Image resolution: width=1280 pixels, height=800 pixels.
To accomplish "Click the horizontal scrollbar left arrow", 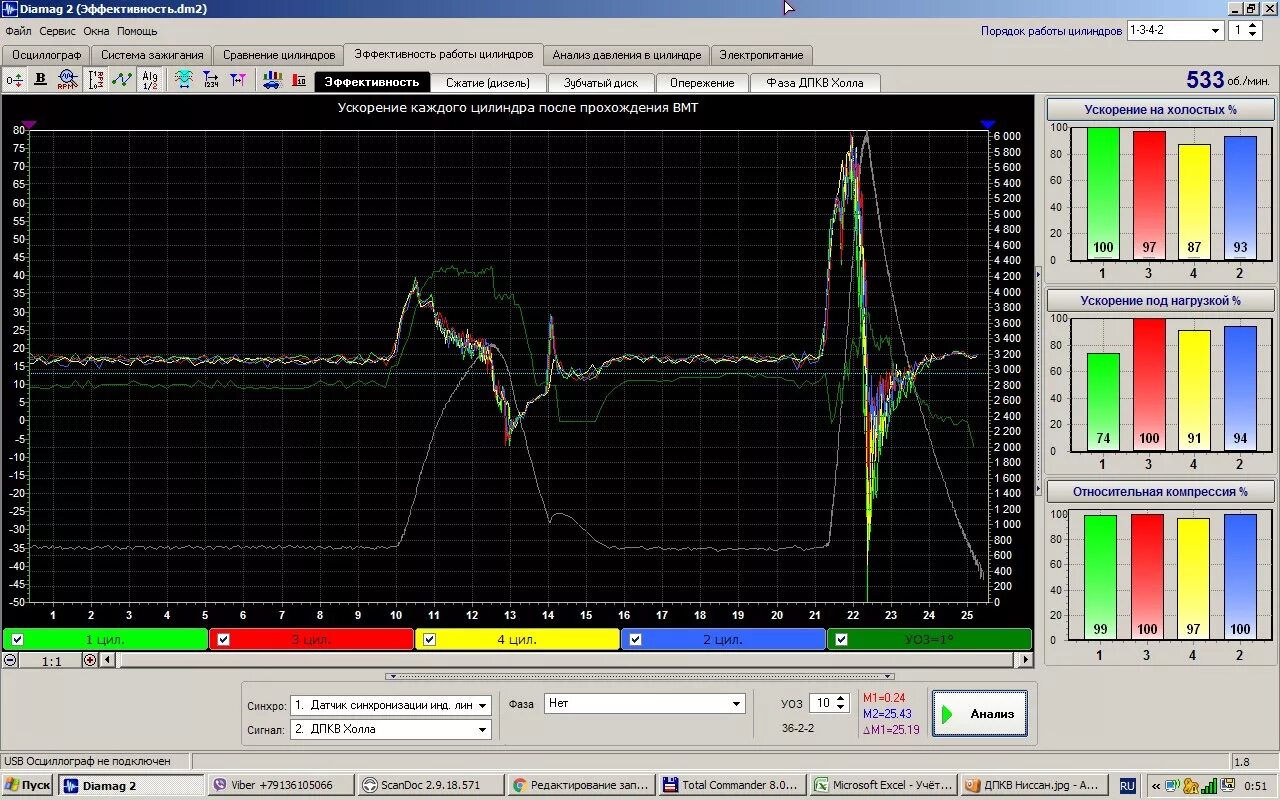I will (108, 660).
